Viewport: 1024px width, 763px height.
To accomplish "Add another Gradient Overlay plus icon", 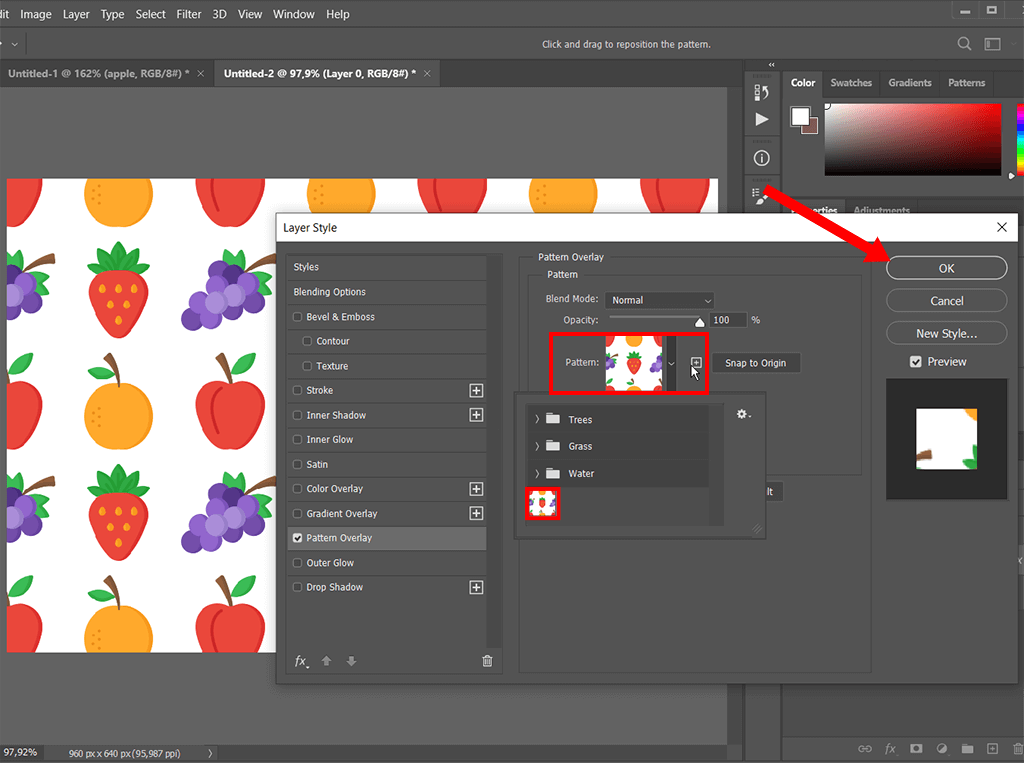I will click(x=476, y=514).
